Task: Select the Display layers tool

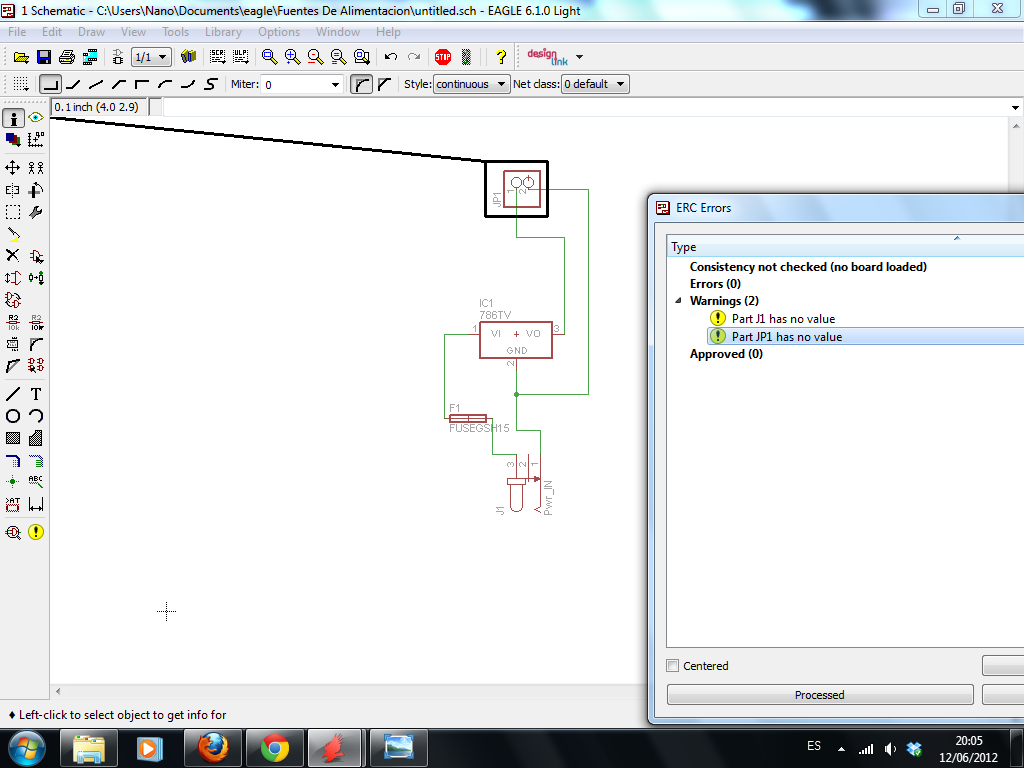Action: [12, 140]
